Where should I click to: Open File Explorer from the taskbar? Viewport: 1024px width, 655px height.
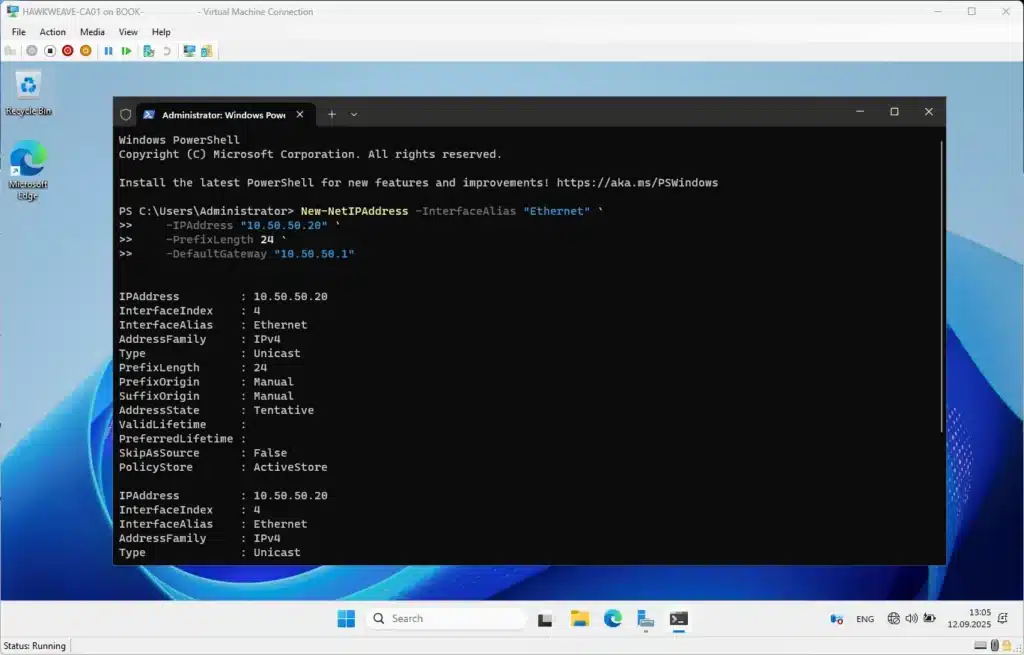[579, 619]
